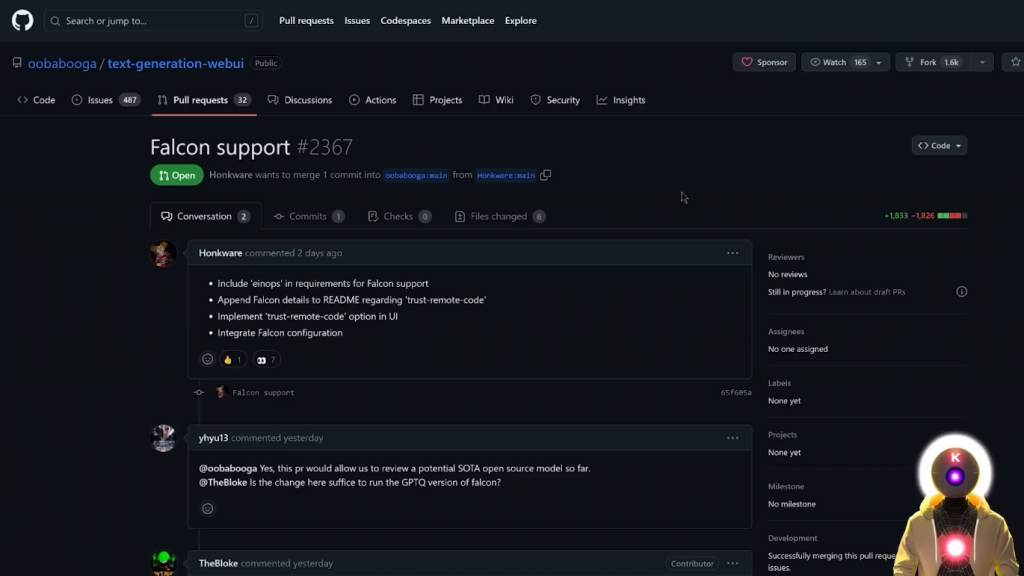1024x576 pixels.
Task: Open the Milestone sidebar heading
Action: [786, 487]
